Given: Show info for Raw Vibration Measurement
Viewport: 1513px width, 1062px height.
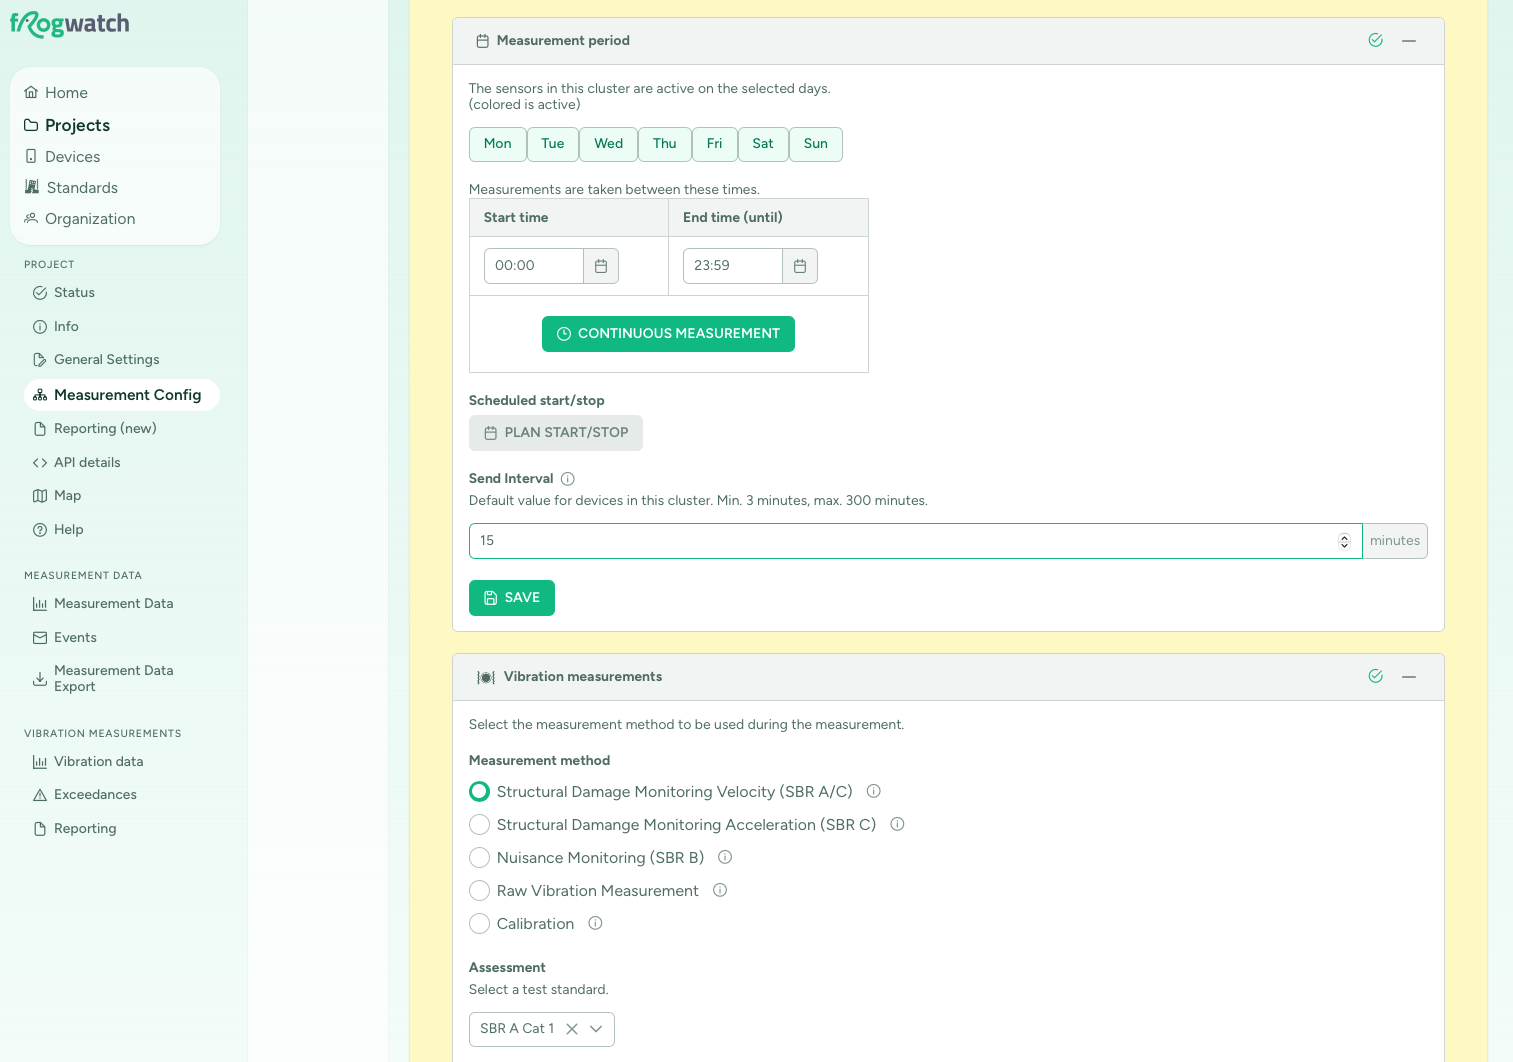Looking at the screenshot, I should 720,890.
